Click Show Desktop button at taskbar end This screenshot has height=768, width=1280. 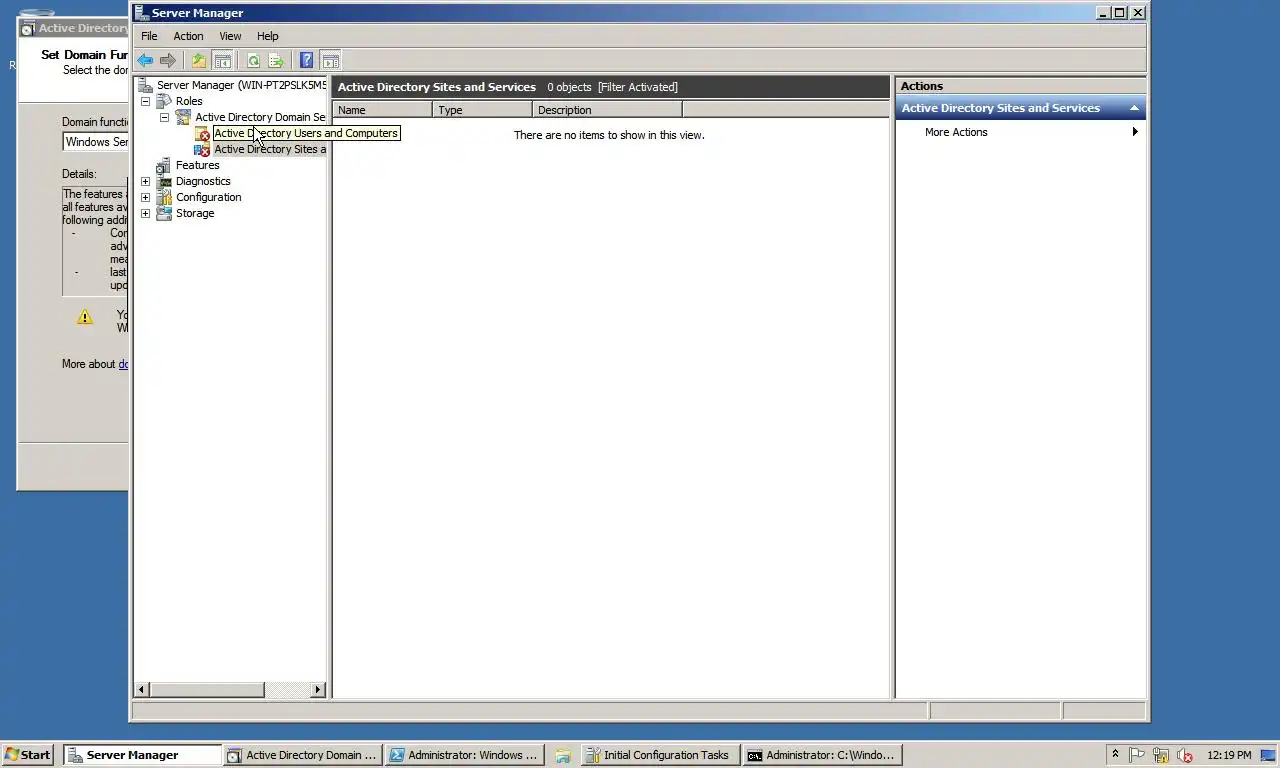pyautogui.click(x=1269, y=755)
